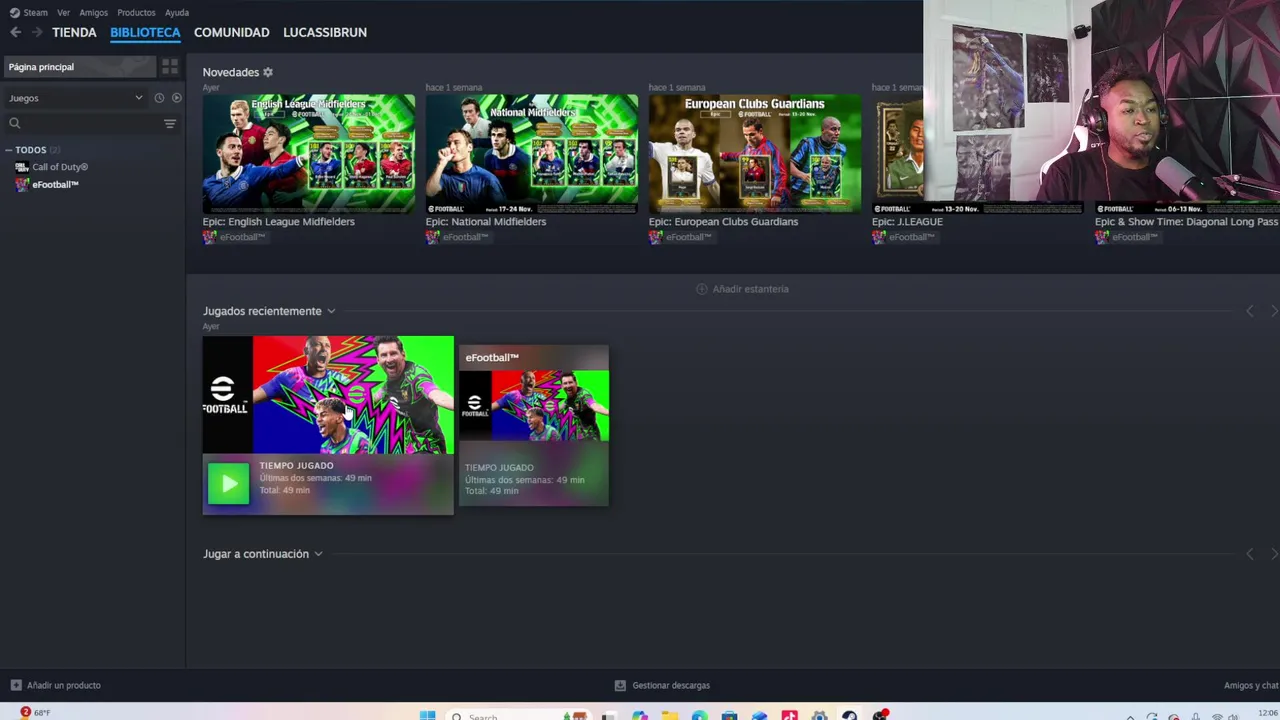Click the plus icon for Añadir un producto
Viewport: 1280px width, 720px height.
click(16, 685)
